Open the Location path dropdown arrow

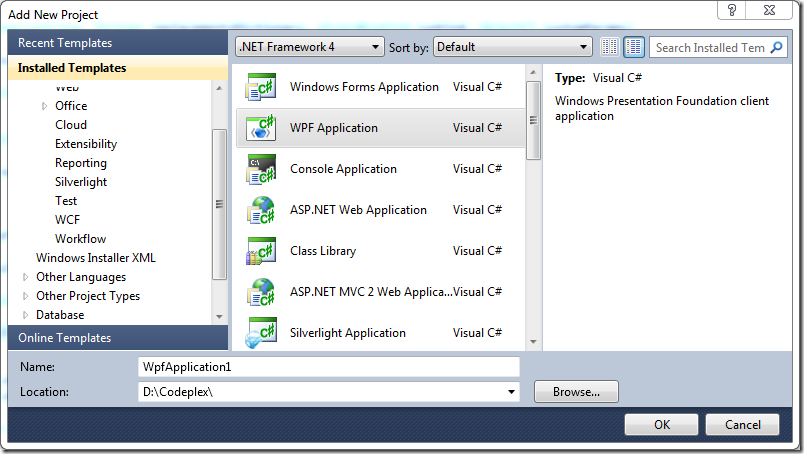(511, 392)
